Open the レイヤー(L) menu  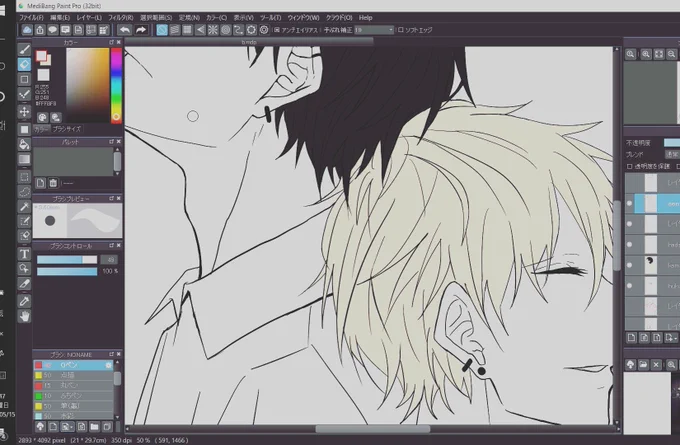click(89, 18)
